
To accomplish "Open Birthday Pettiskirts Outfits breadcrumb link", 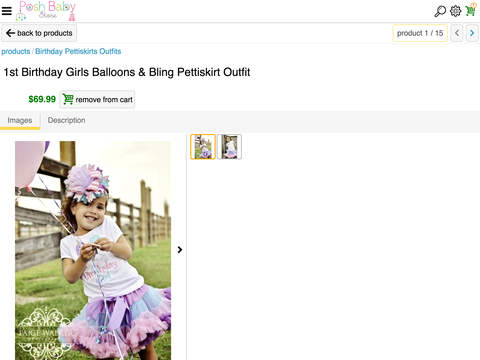I will [78, 51].
